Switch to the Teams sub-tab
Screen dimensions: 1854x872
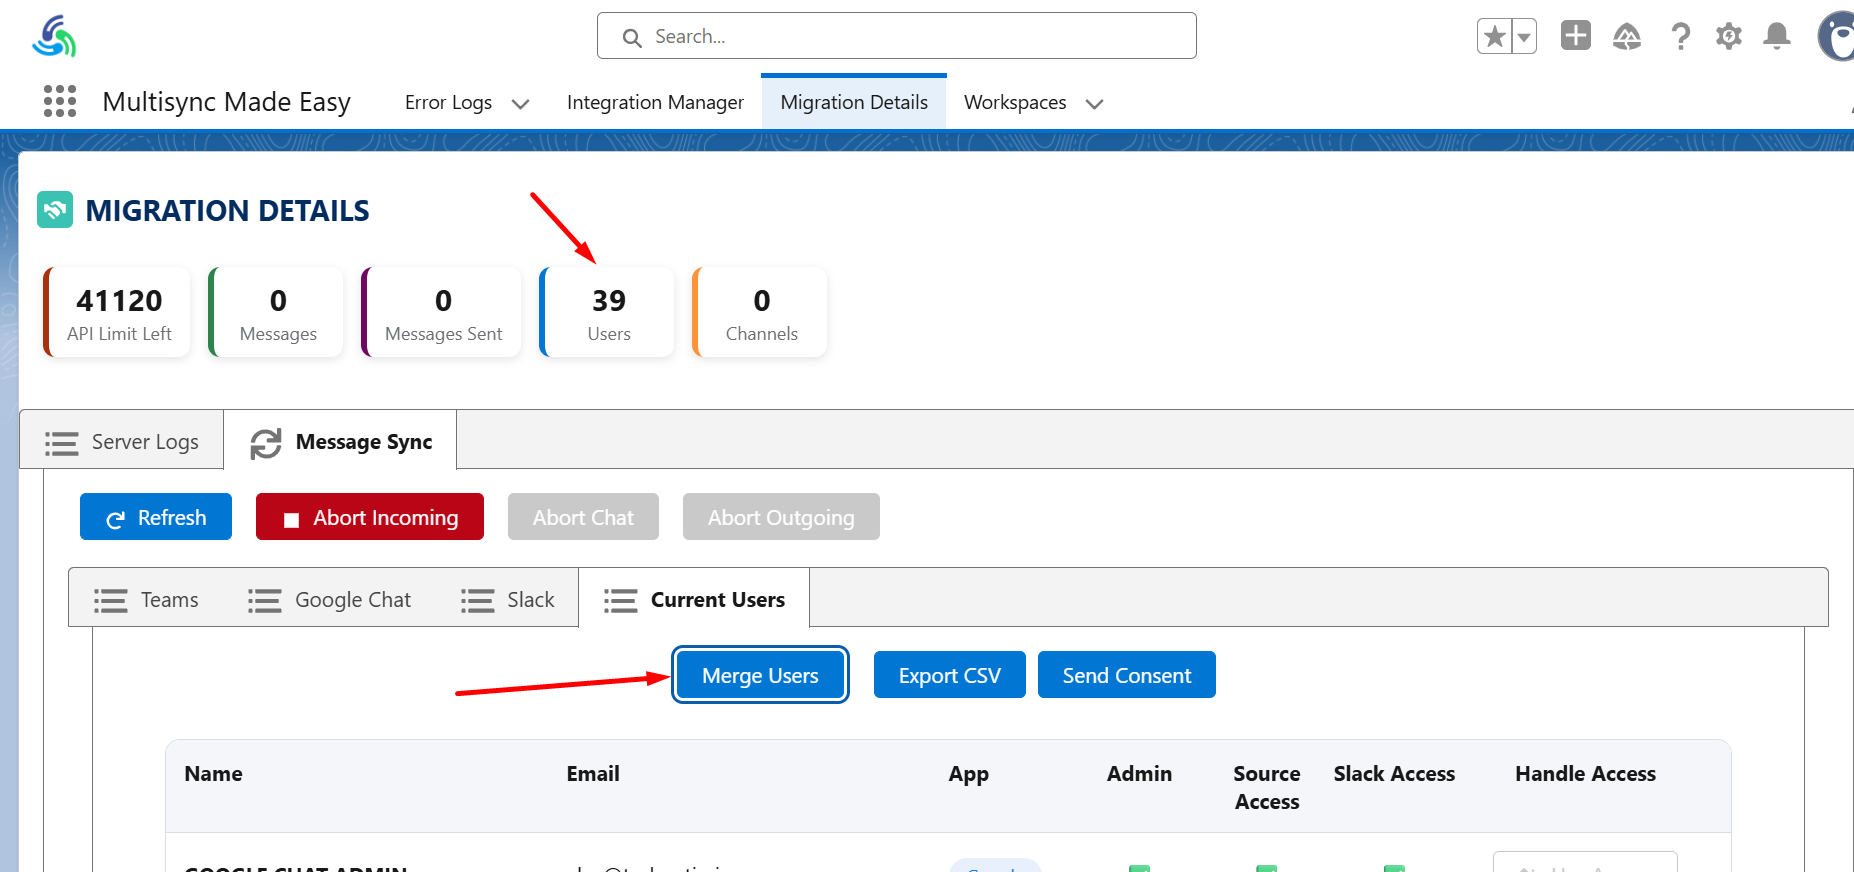[146, 599]
